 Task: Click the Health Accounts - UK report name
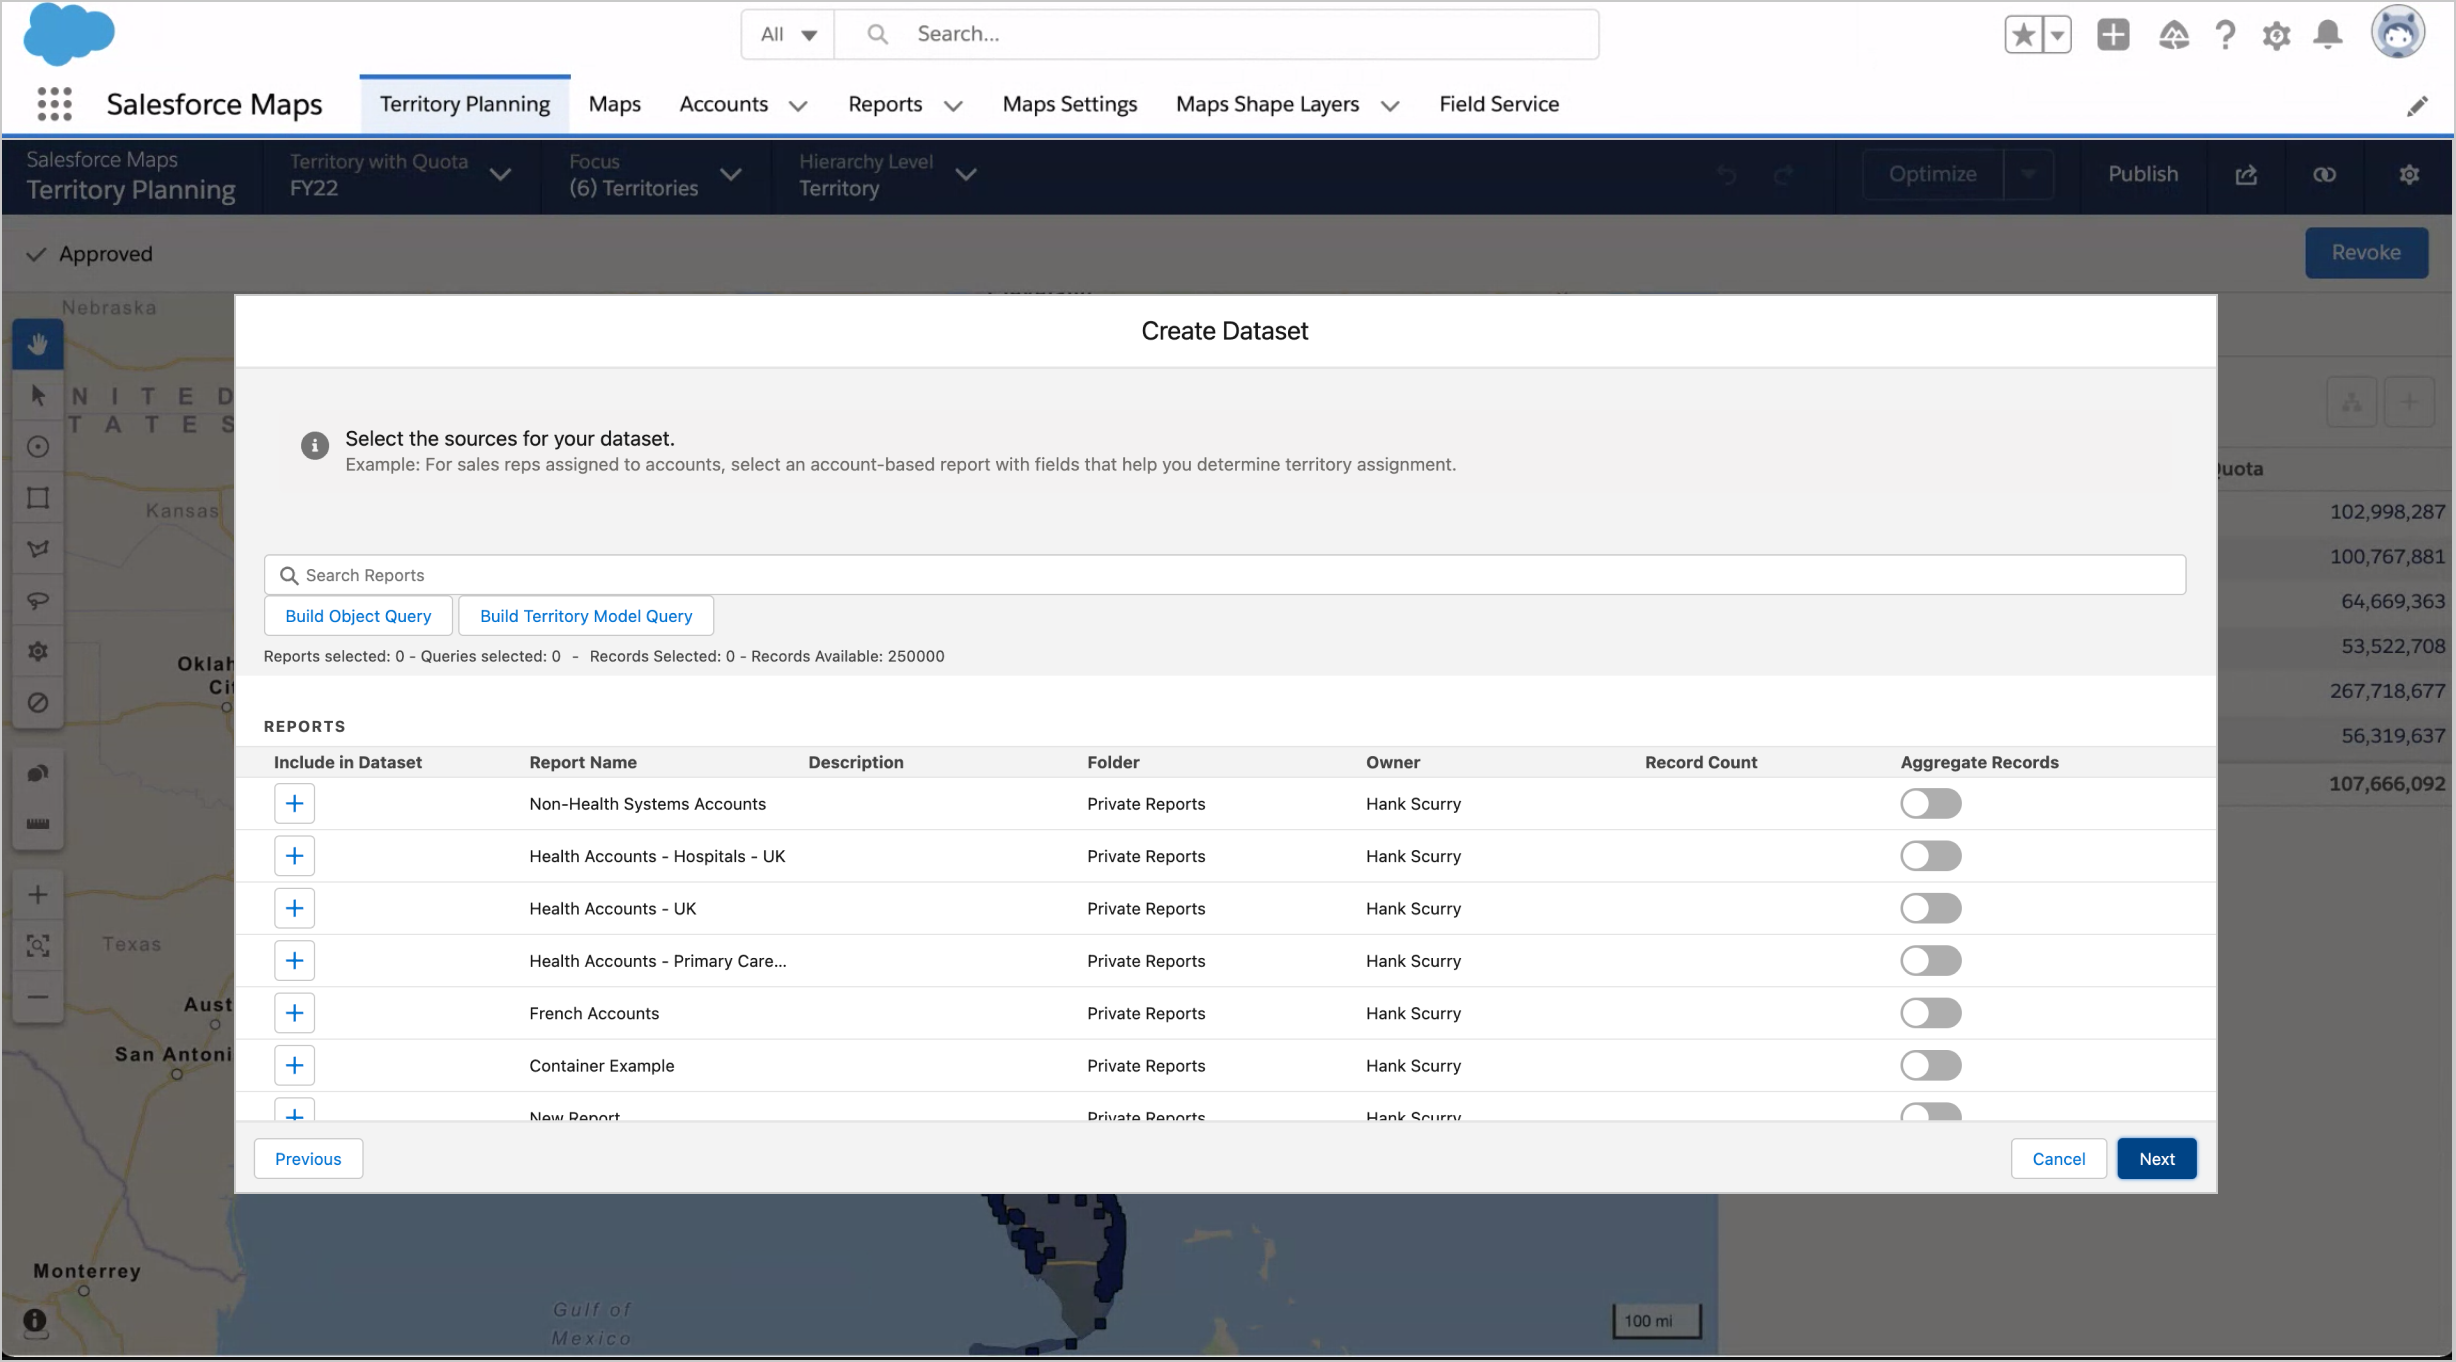(x=612, y=908)
